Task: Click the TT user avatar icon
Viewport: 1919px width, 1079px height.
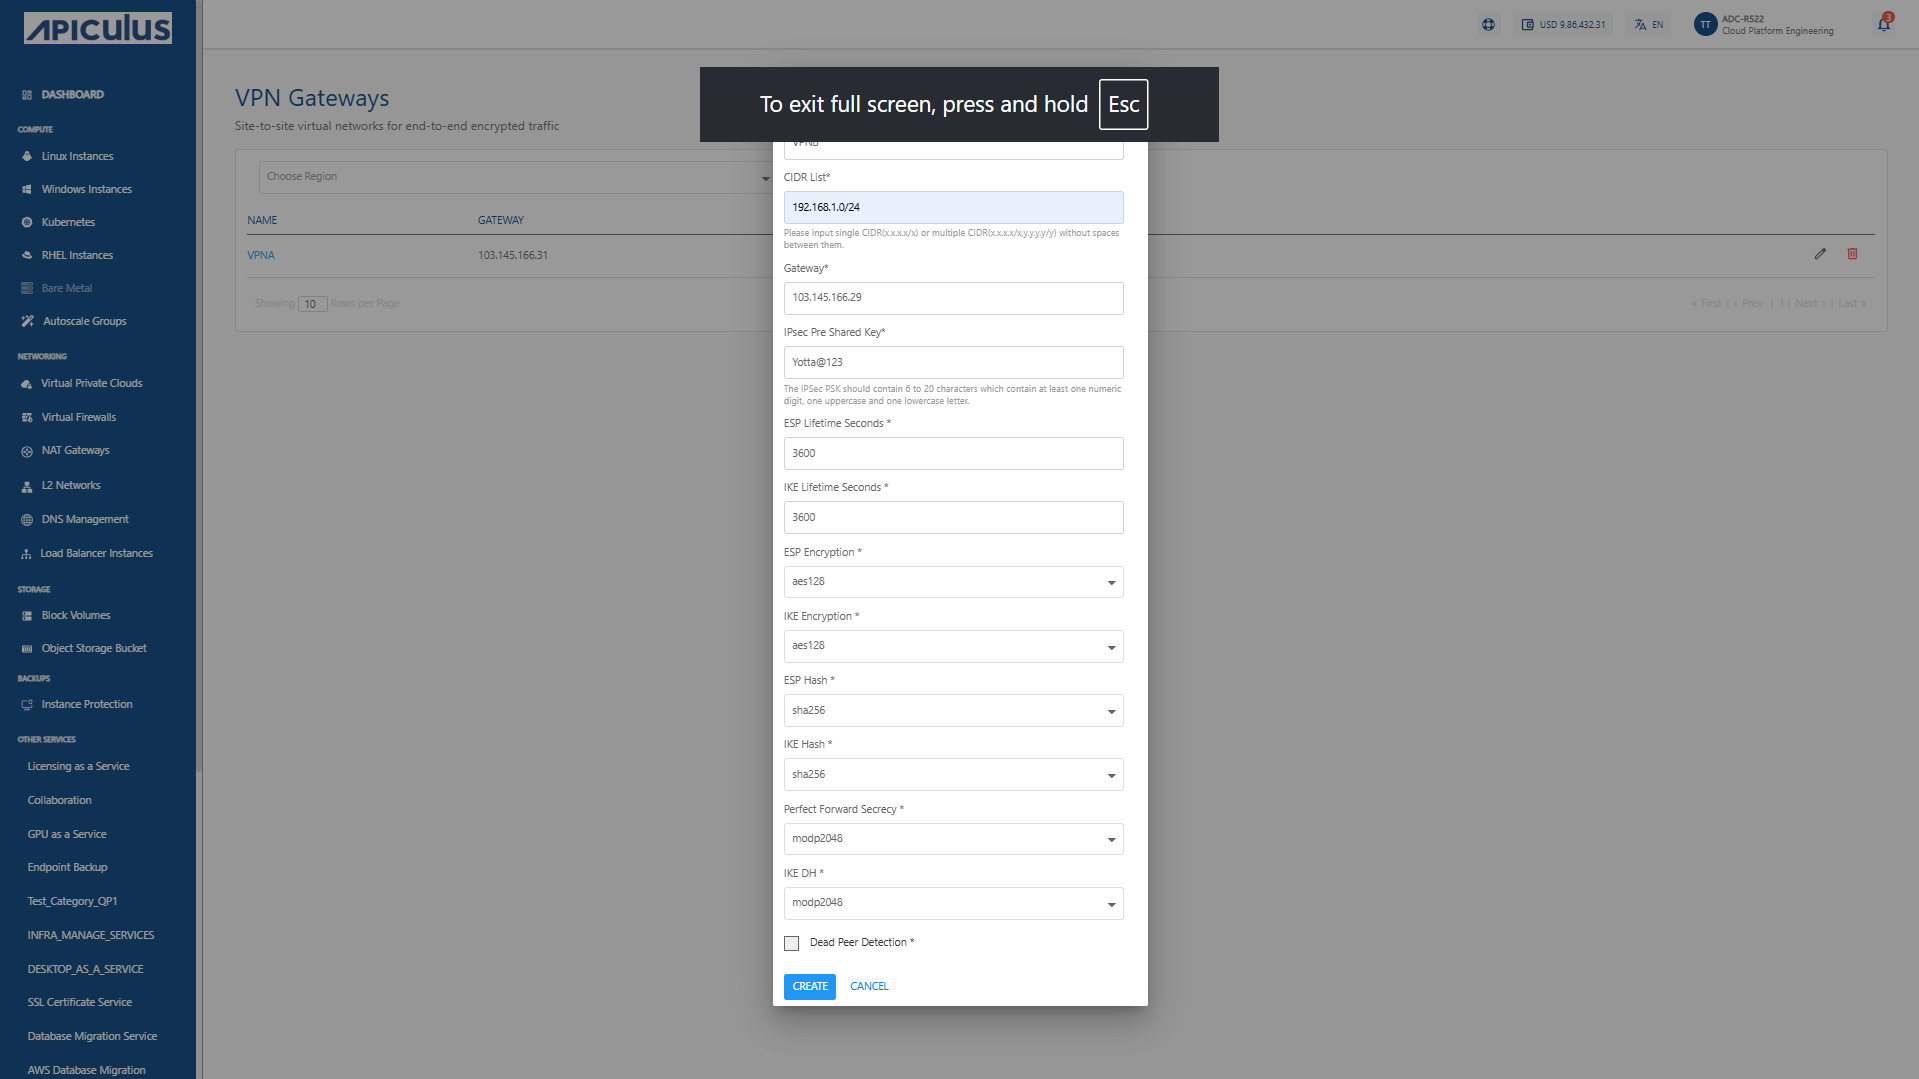Action: [x=1705, y=25]
